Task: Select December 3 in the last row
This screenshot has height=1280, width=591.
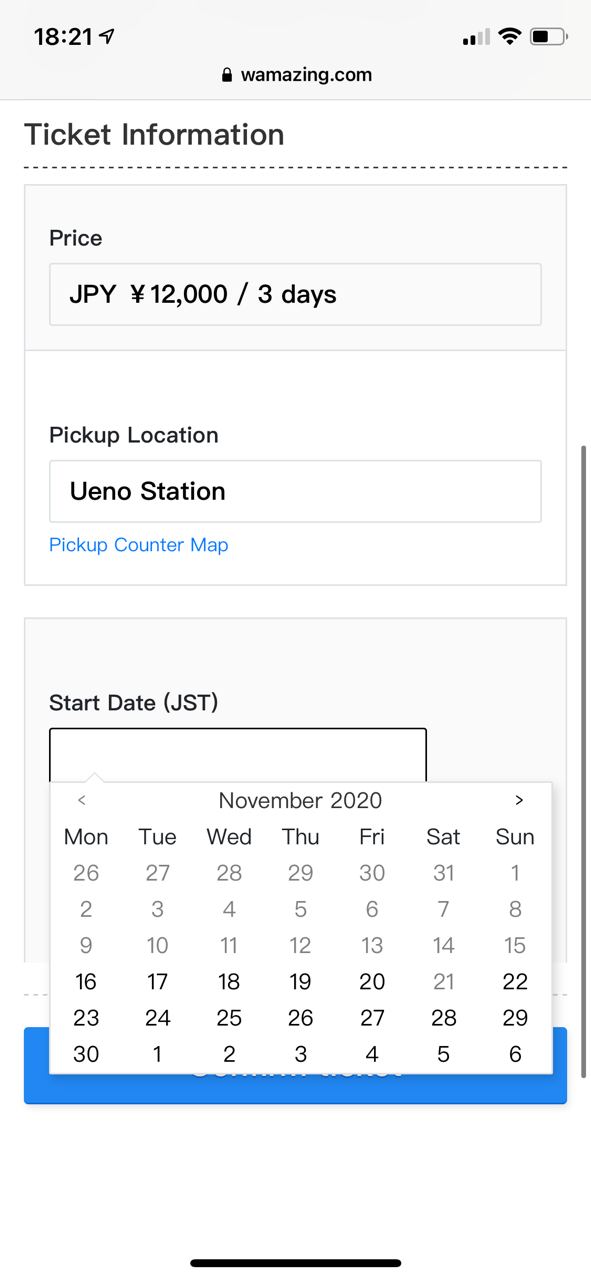Action: click(x=300, y=1054)
